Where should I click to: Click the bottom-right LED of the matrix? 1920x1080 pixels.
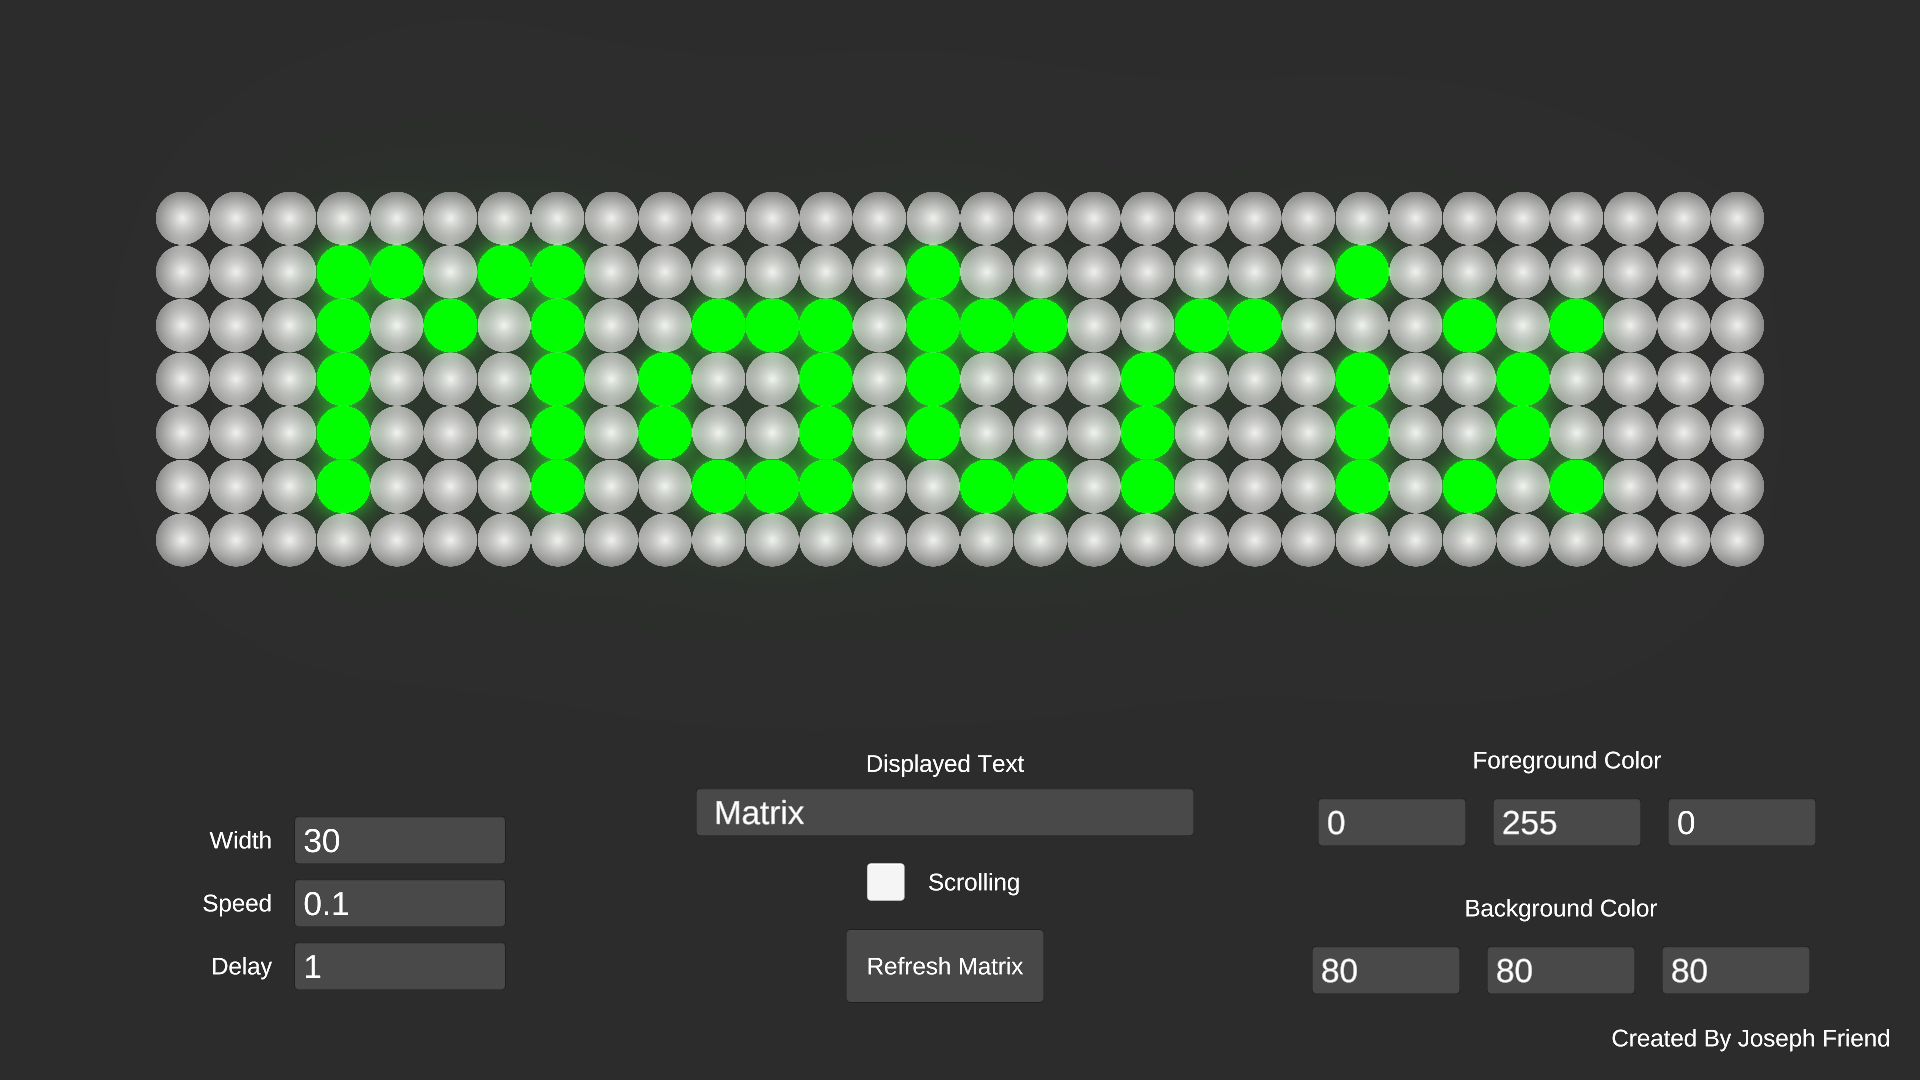(x=1737, y=540)
